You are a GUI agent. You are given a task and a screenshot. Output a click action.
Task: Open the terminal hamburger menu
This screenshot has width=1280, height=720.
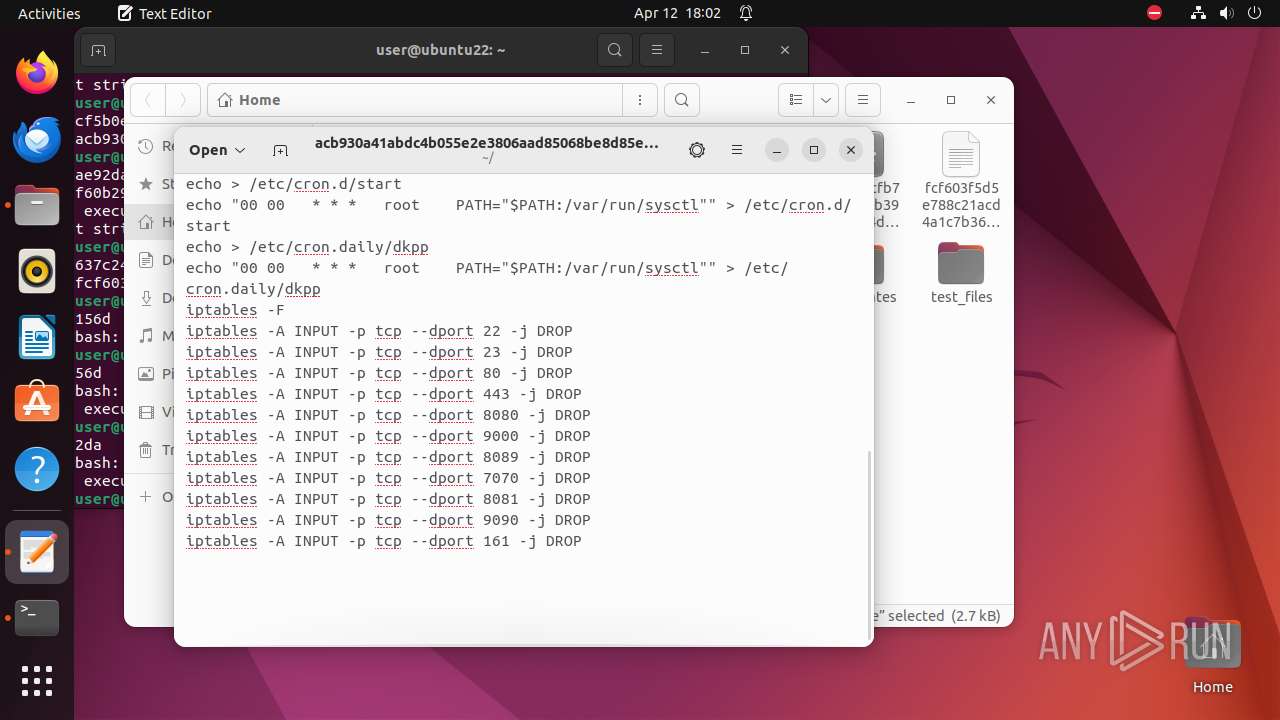pos(656,50)
